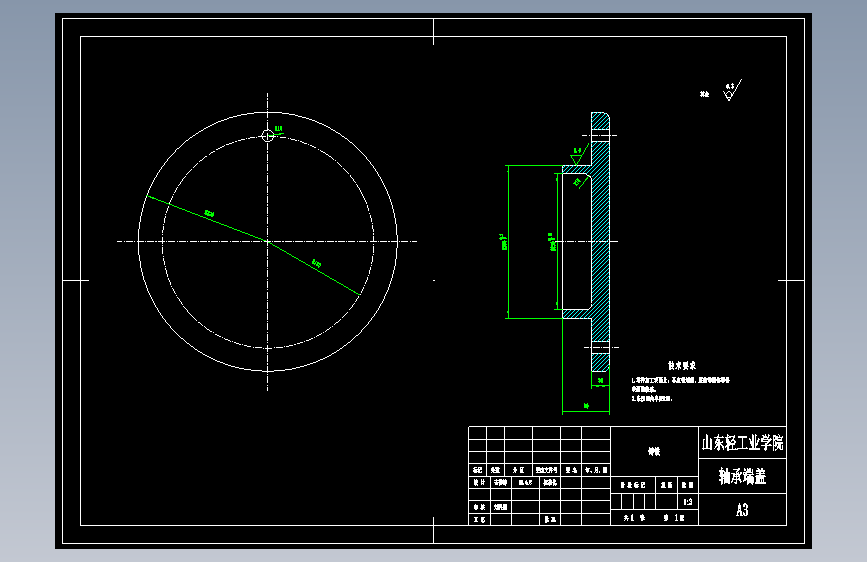Click the title text 山东轻工业学院

point(743,443)
